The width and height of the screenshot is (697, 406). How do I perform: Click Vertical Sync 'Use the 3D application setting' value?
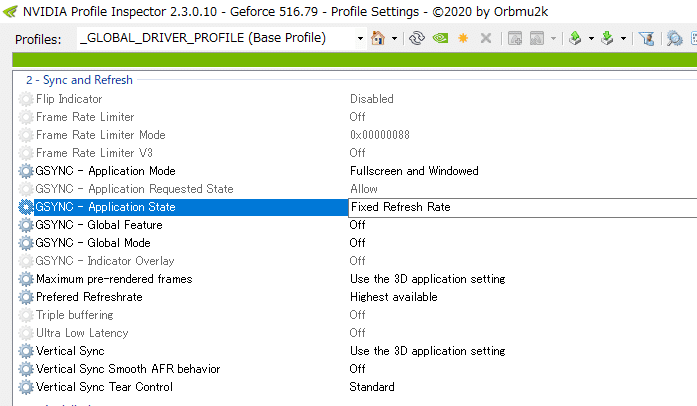pos(428,351)
